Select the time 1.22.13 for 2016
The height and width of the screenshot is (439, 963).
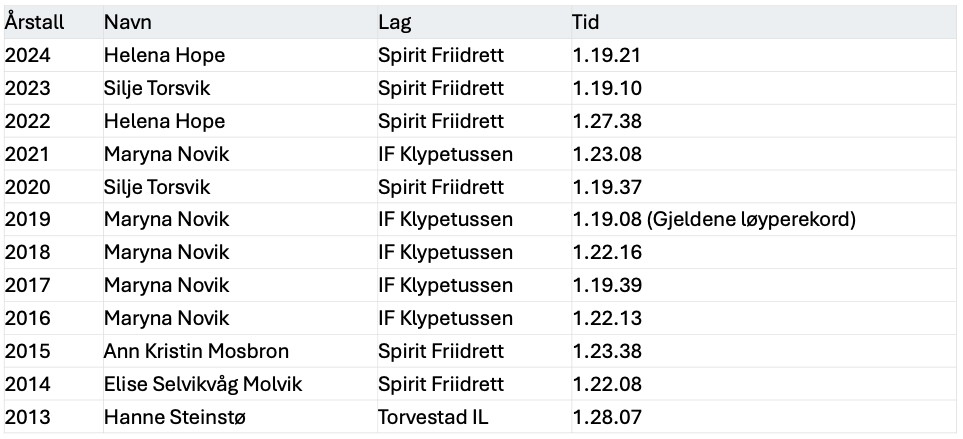click(x=764, y=318)
